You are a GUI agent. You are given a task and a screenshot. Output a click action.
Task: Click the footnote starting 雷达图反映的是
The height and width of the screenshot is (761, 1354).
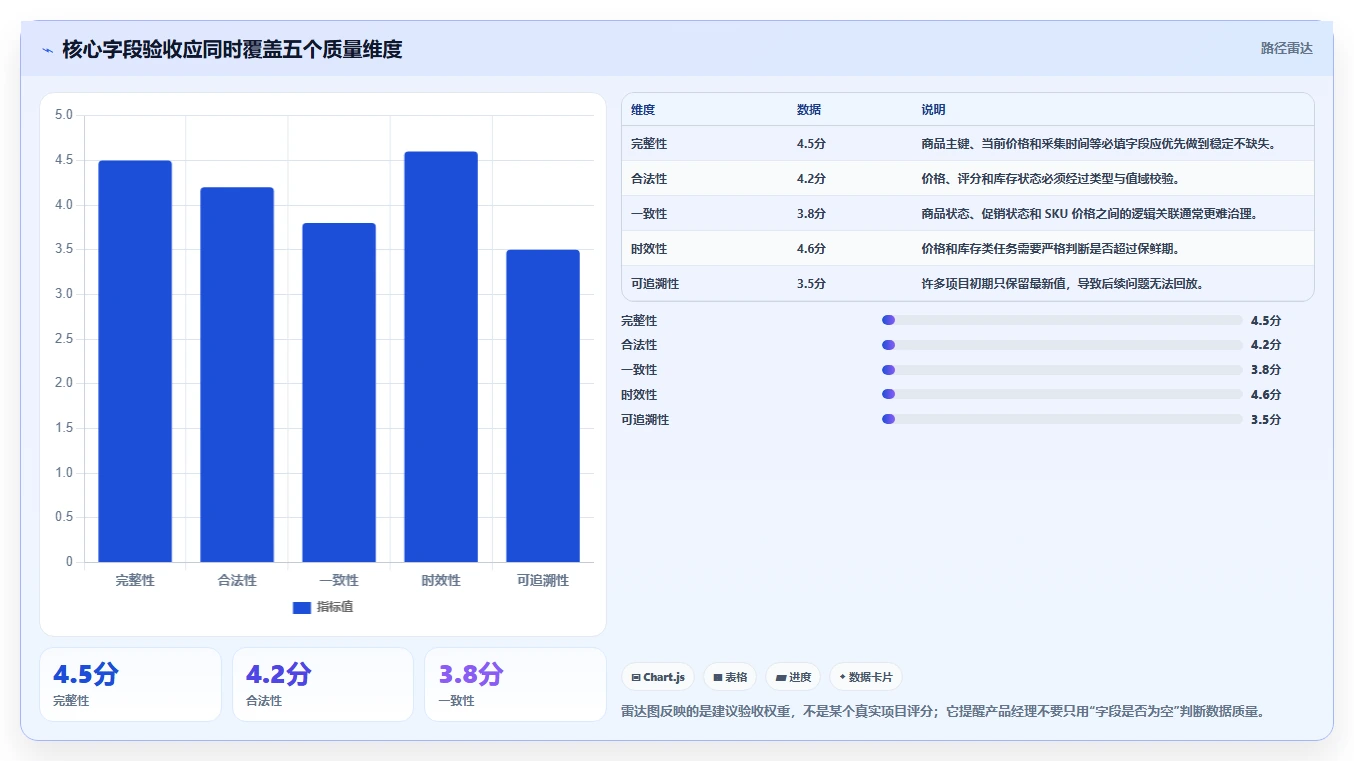(943, 712)
